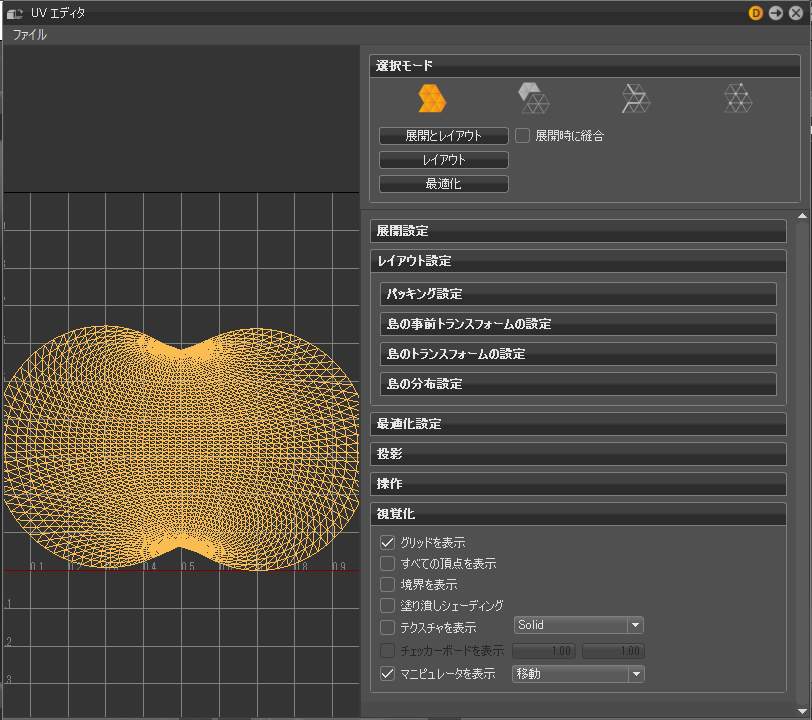The width and height of the screenshot is (812, 720).
Task: Click the scroll up arrow of settings panel
Action: tap(802, 215)
